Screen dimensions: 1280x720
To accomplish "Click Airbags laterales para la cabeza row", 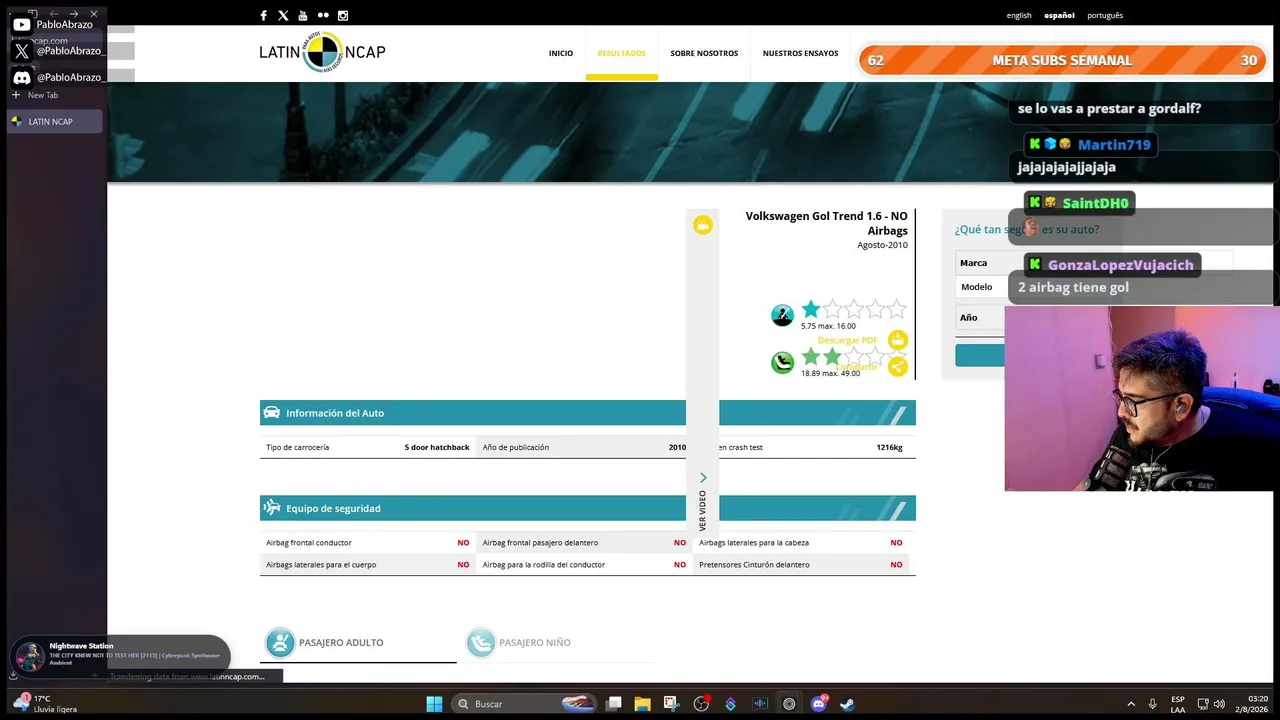I will point(800,542).
